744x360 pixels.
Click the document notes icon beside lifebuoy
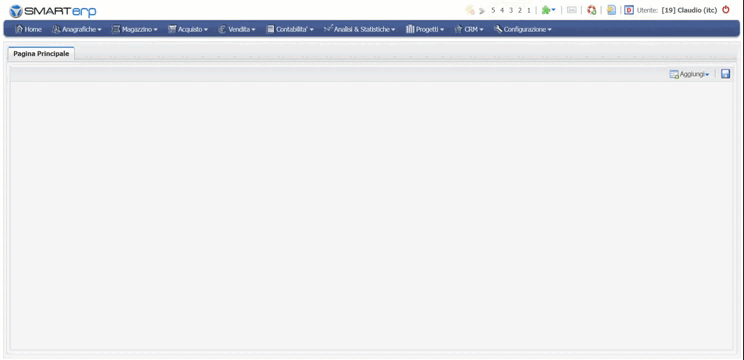point(611,10)
